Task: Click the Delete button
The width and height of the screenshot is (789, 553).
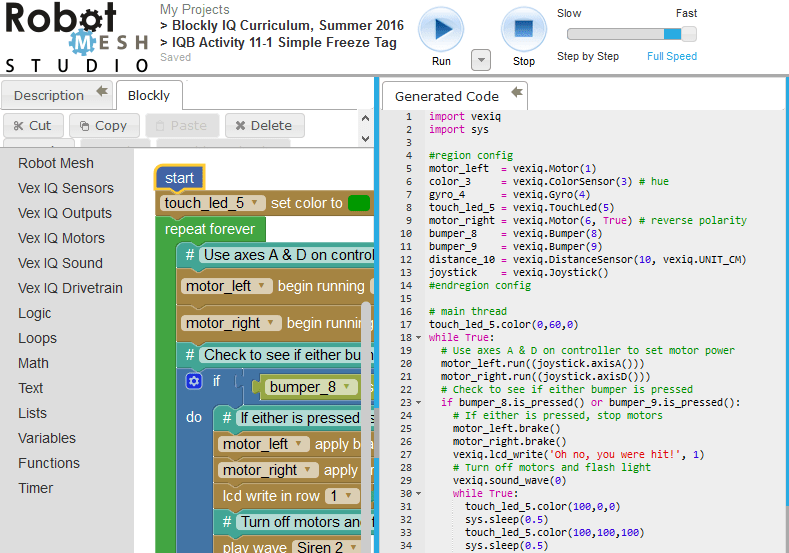Action: (x=265, y=125)
